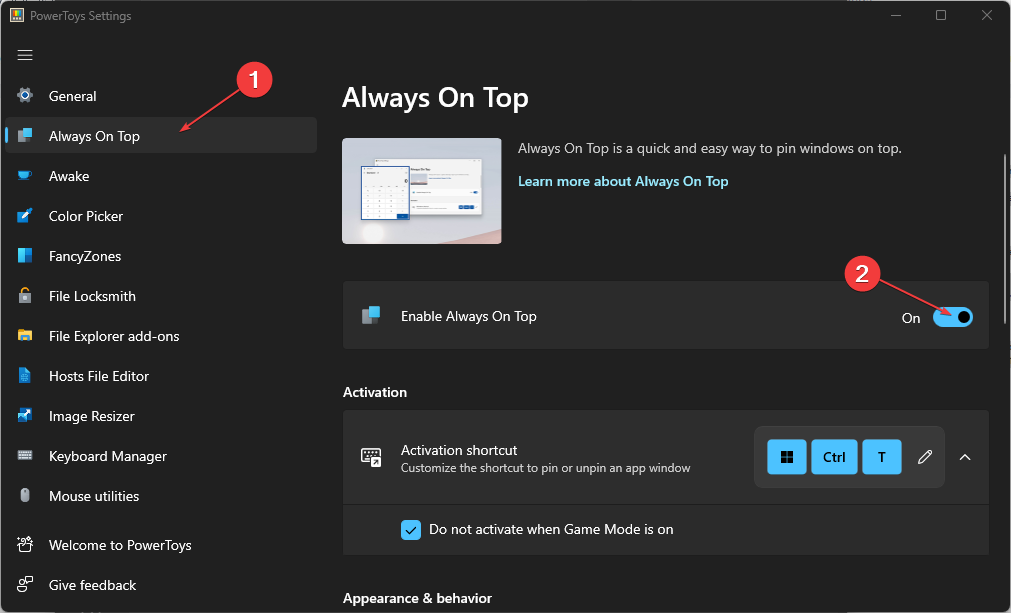
Task: Click the Windows key shortcut button
Action: (x=787, y=457)
